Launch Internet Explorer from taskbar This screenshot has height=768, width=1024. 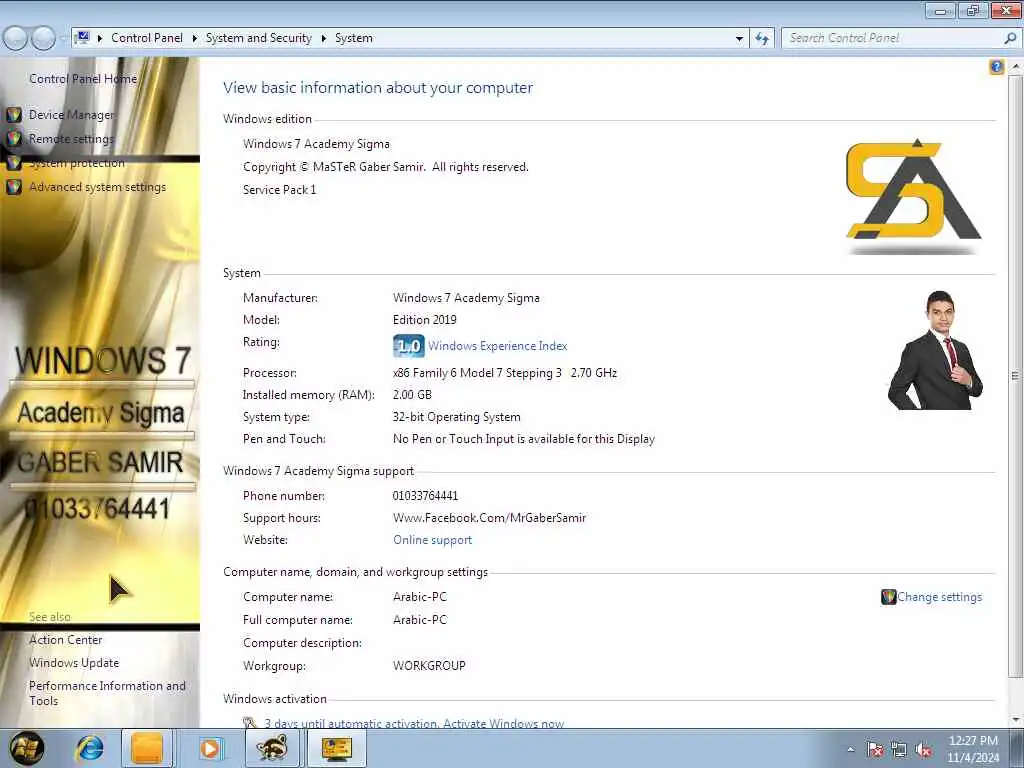[90, 748]
